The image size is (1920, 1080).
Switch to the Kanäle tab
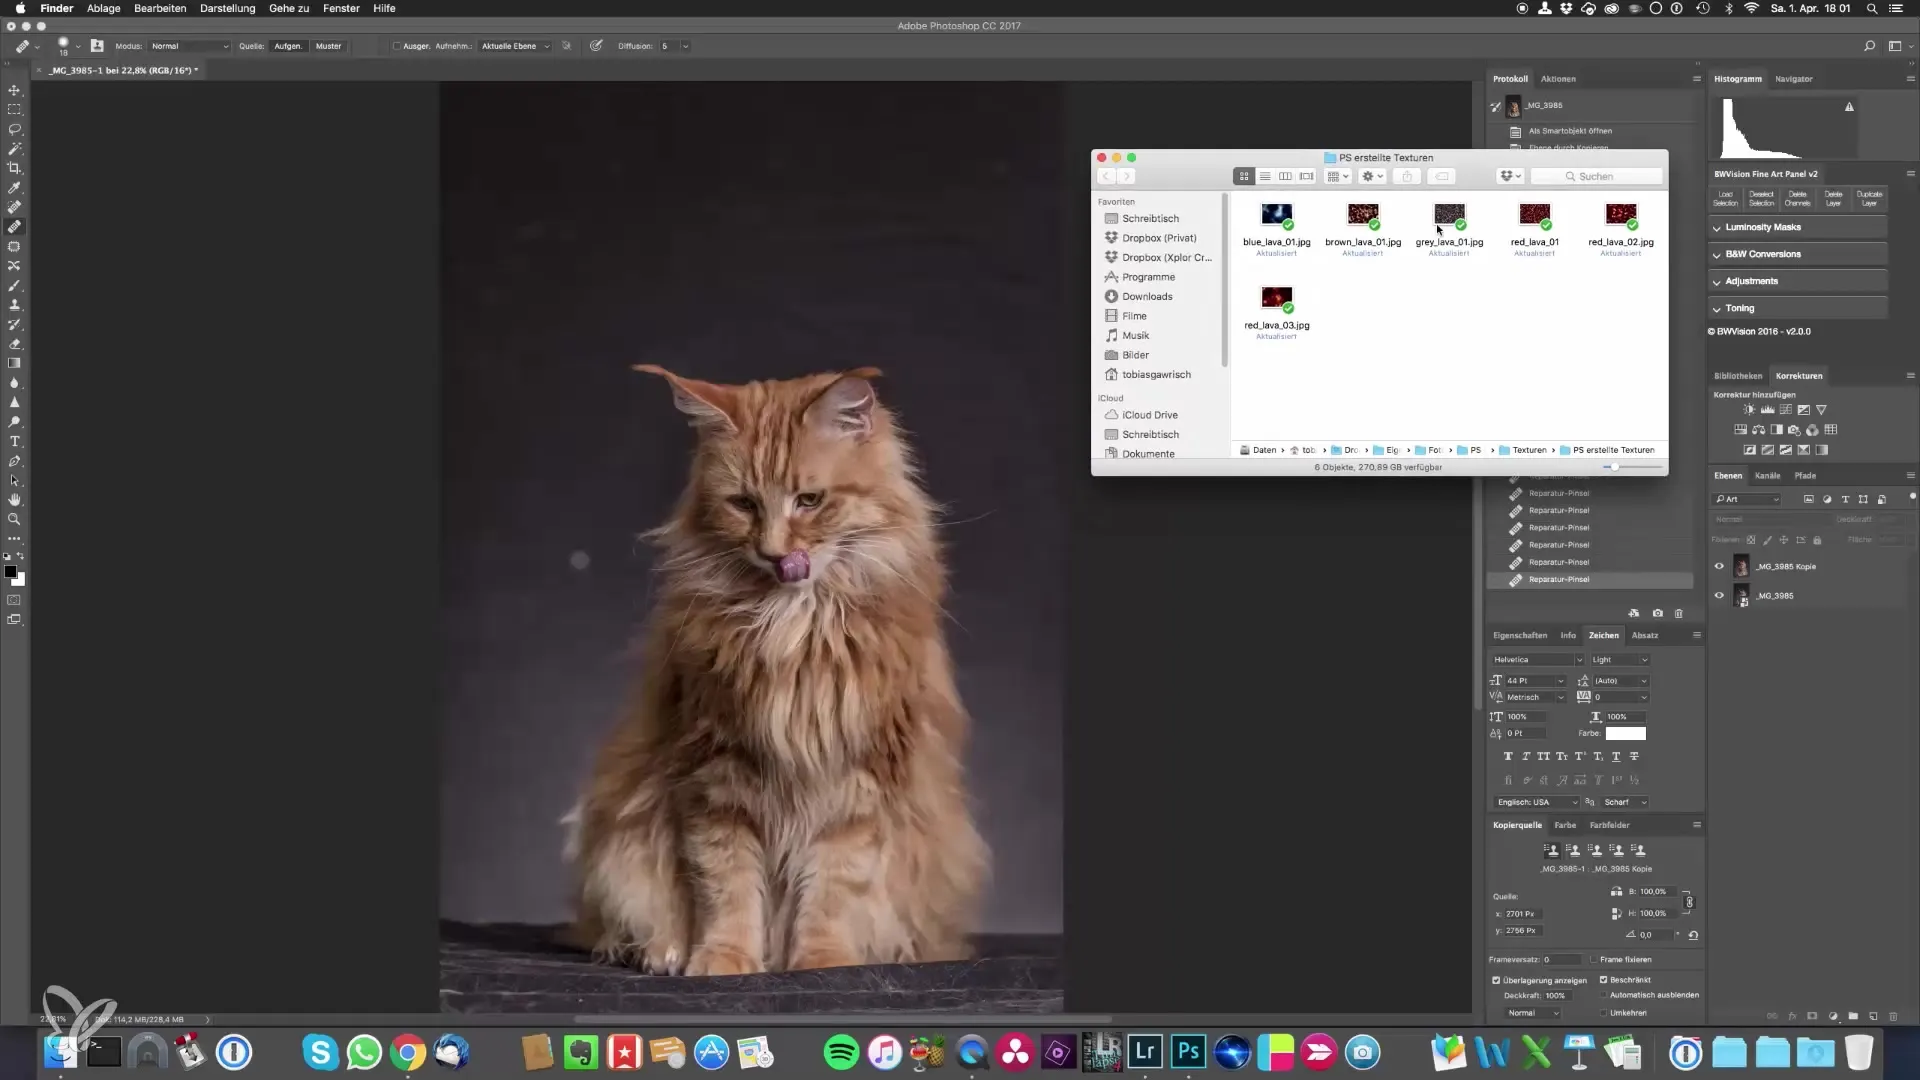[1767, 475]
